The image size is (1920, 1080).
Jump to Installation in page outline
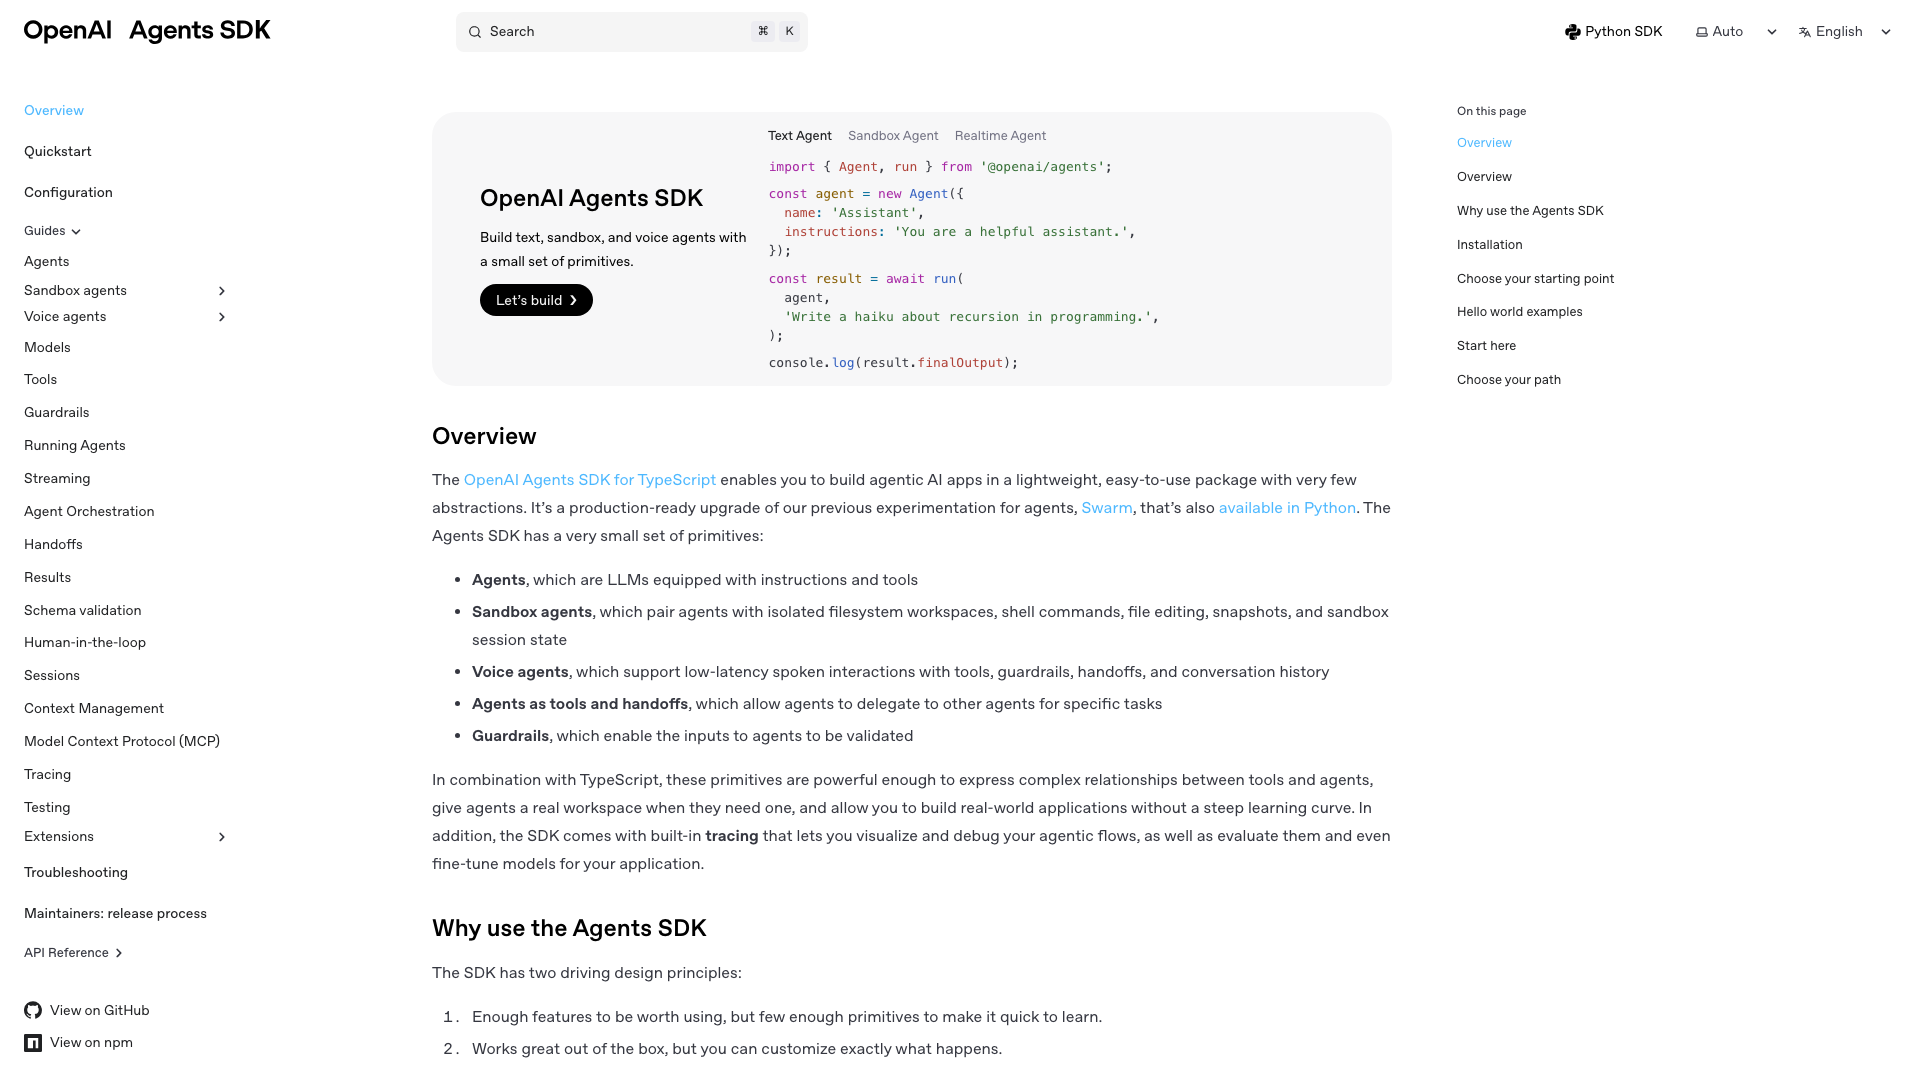pyautogui.click(x=1489, y=245)
